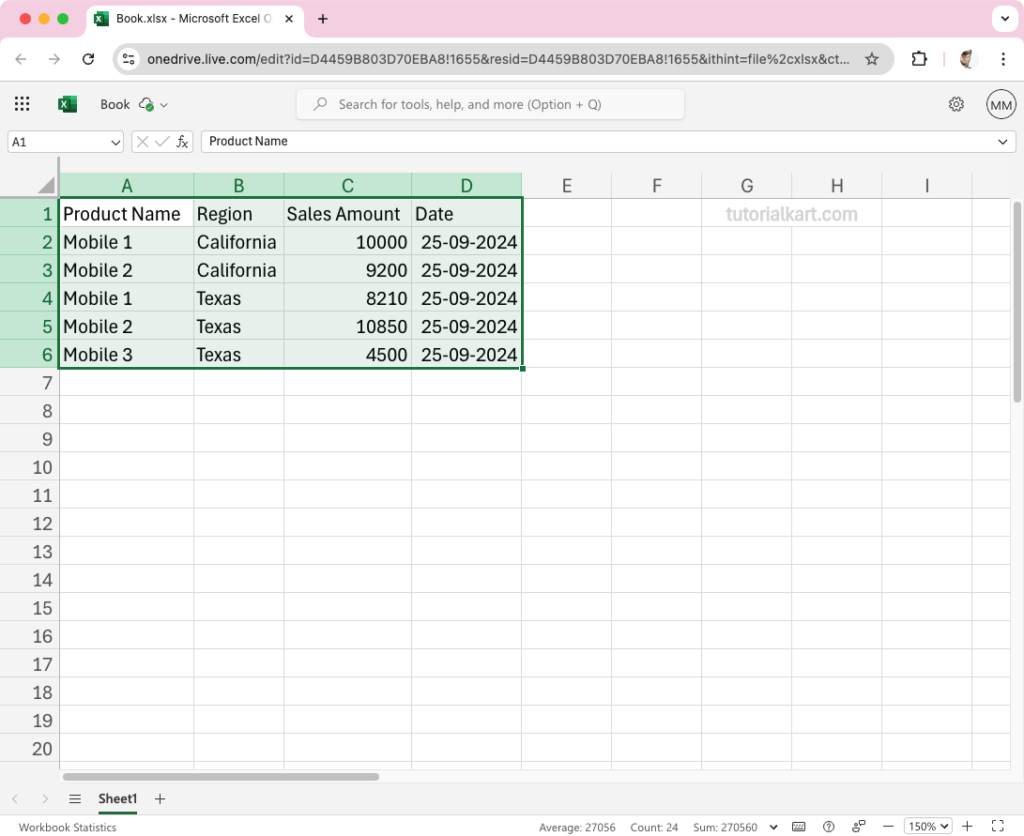Open the sheet list menu icon
This screenshot has height=836, width=1024.
[x=75, y=799]
